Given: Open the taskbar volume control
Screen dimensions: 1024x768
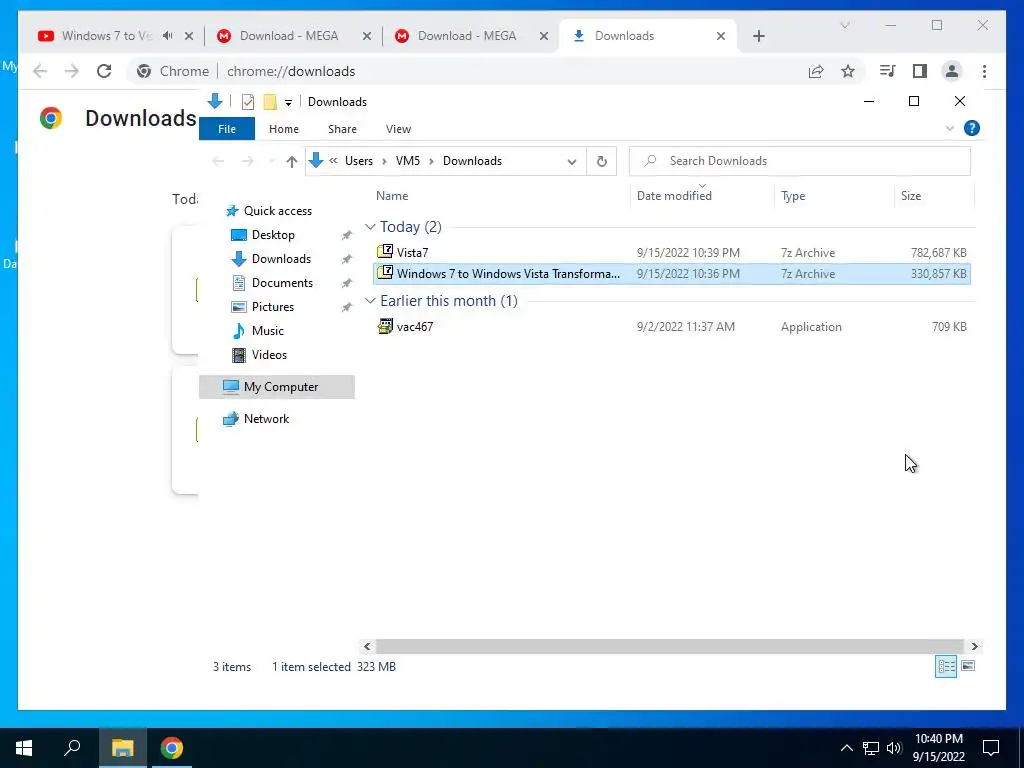Looking at the screenshot, I should (x=894, y=748).
